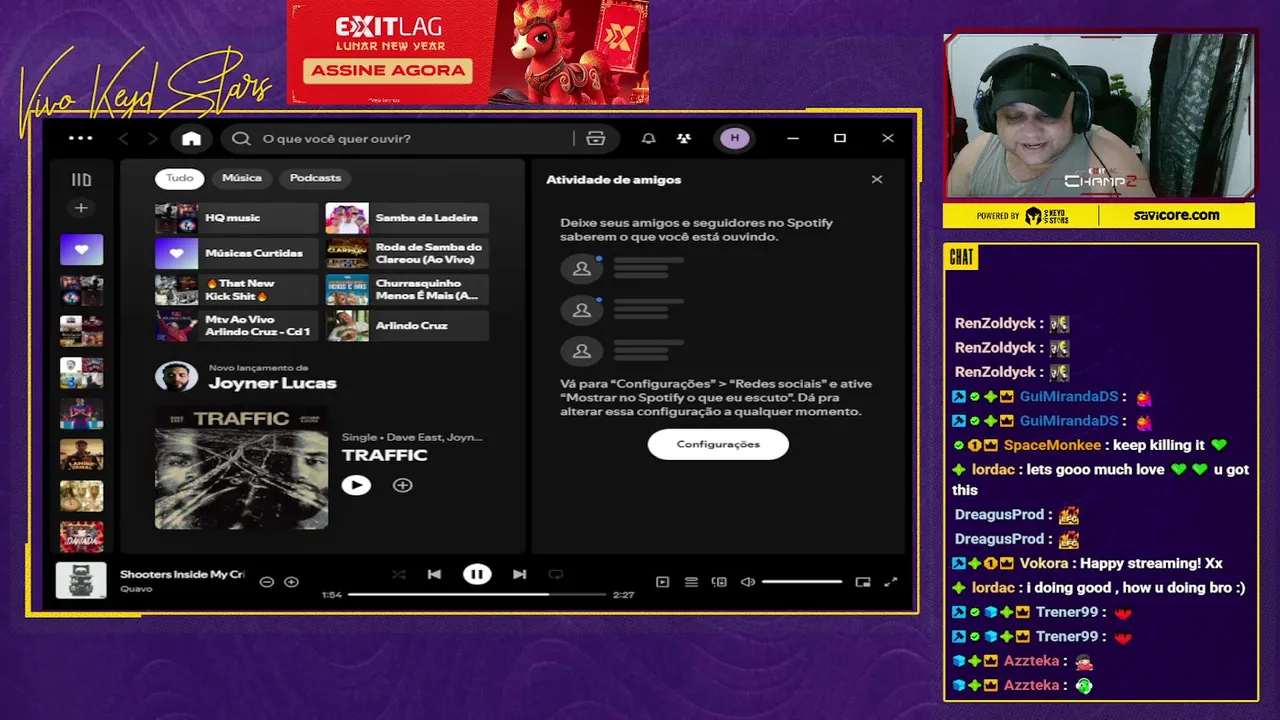Click Joyner Lucas avatar picture

(176, 377)
